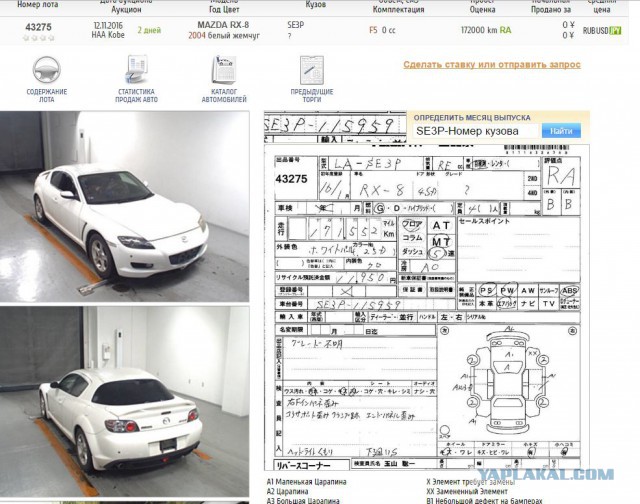Click the 'Каталог автомобилей' label
The width and height of the screenshot is (640, 504).
coord(224,95)
